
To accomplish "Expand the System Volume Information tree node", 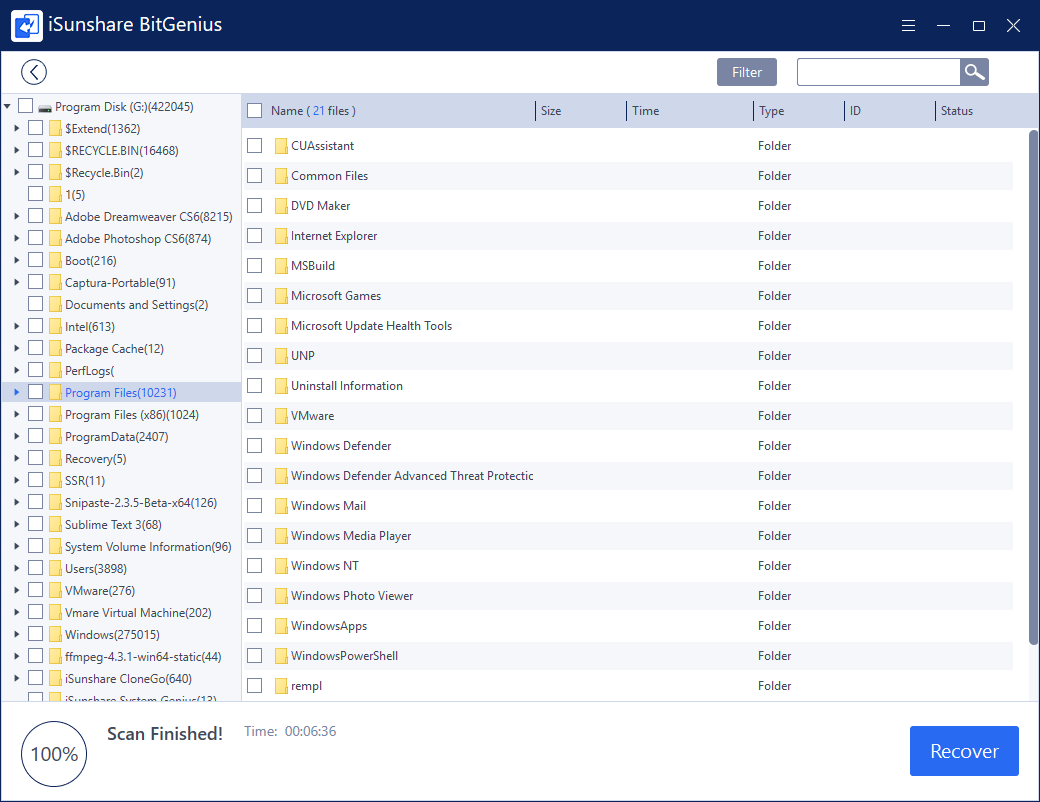I will [x=17, y=546].
